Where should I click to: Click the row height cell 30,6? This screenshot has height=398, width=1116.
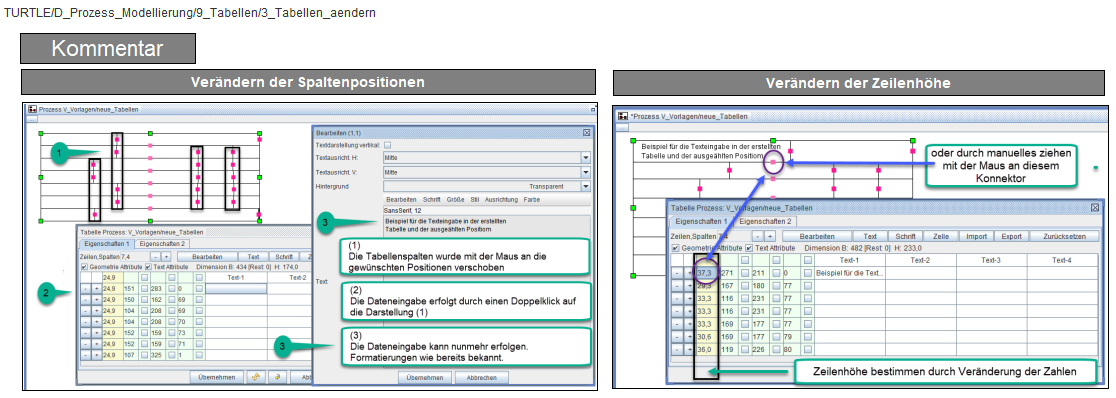coord(707,337)
